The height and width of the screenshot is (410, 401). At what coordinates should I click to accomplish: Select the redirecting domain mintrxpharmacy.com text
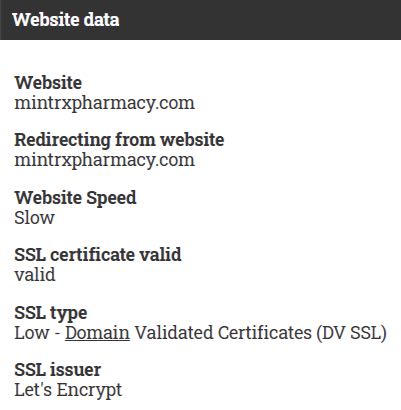(104, 160)
